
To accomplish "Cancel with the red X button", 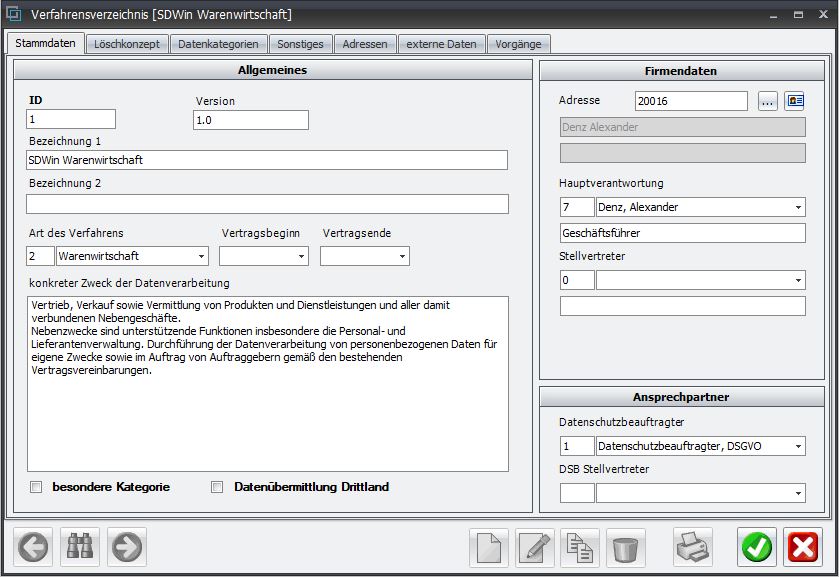I will coord(803,548).
